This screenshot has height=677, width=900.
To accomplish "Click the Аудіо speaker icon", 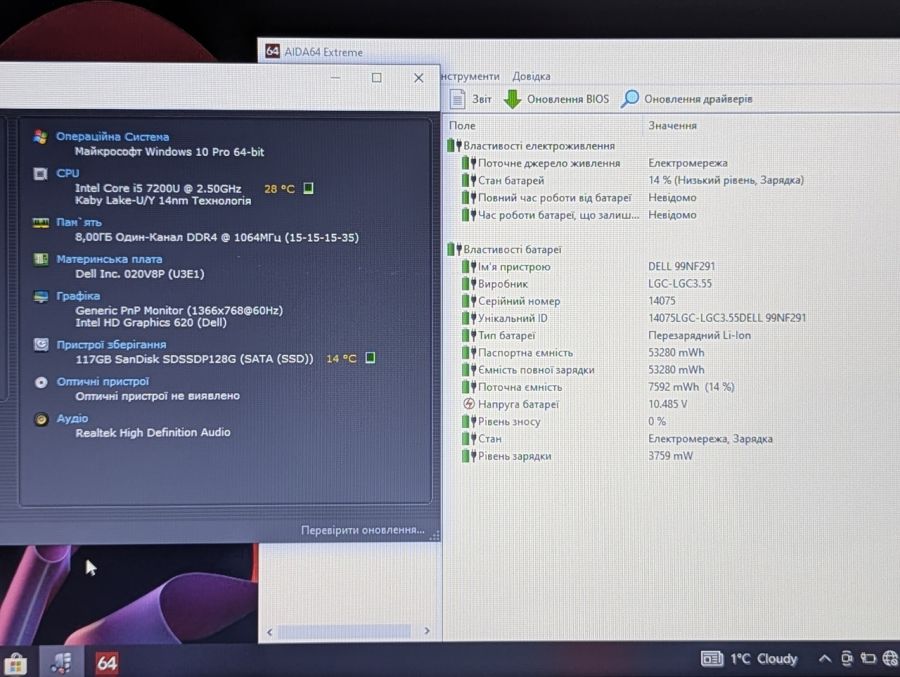I will [x=41, y=419].
